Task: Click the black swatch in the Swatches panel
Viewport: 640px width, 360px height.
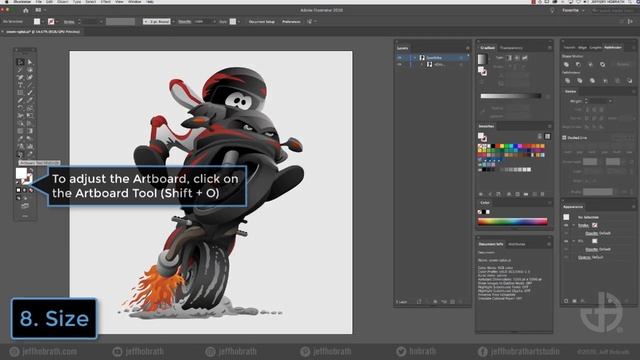Action: 493,146
